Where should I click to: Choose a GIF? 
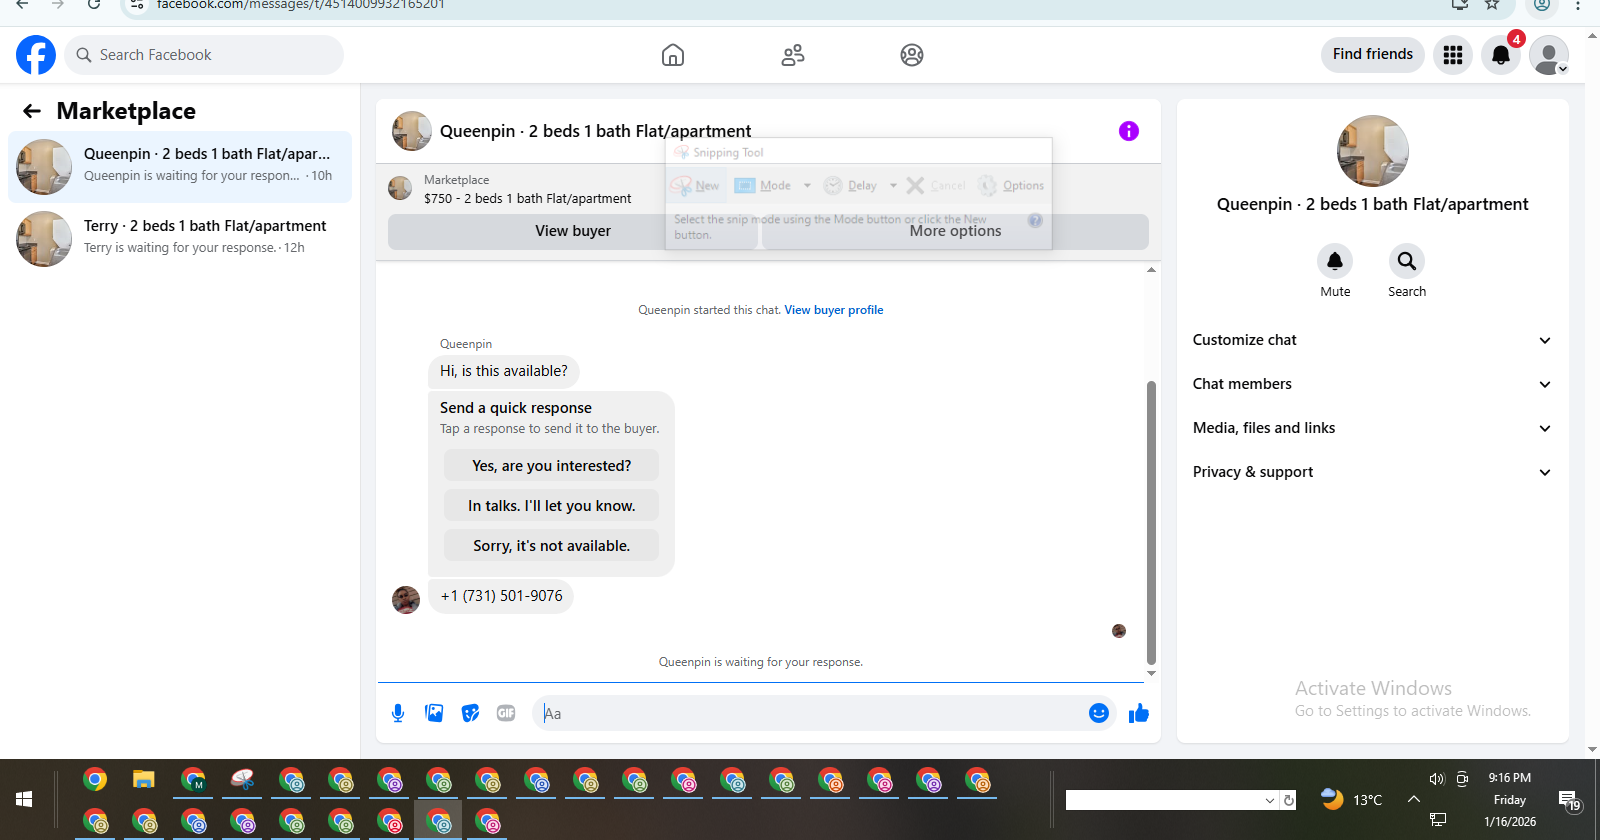506,713
